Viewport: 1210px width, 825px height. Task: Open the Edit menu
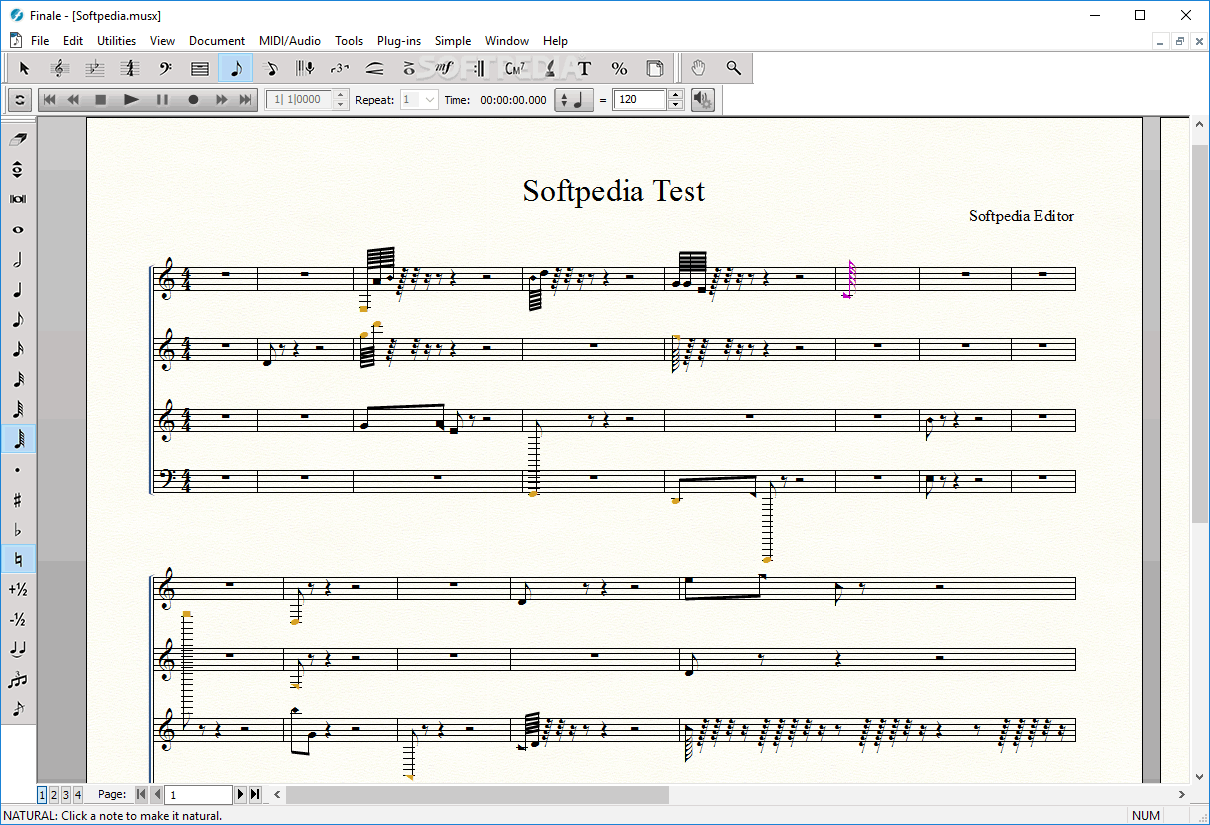(x=73, y=41)
